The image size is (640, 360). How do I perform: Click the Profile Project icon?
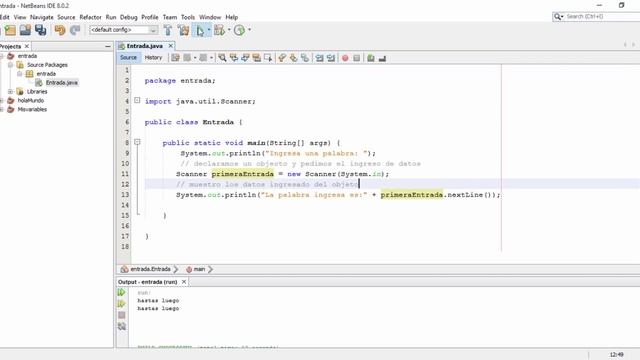(239, 30)
